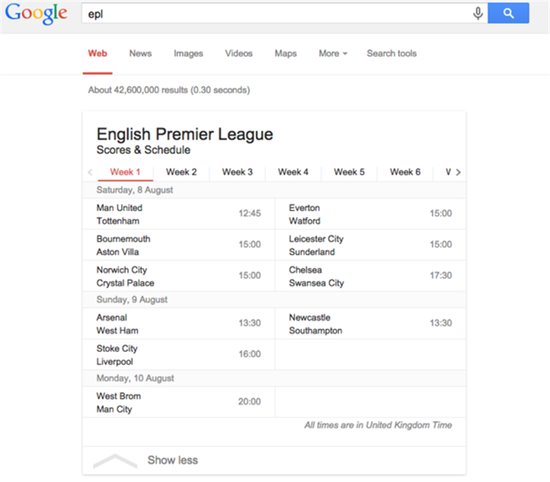Switch to the Images tab
This screenshot has width=550, height=482.
pos(188,53)
